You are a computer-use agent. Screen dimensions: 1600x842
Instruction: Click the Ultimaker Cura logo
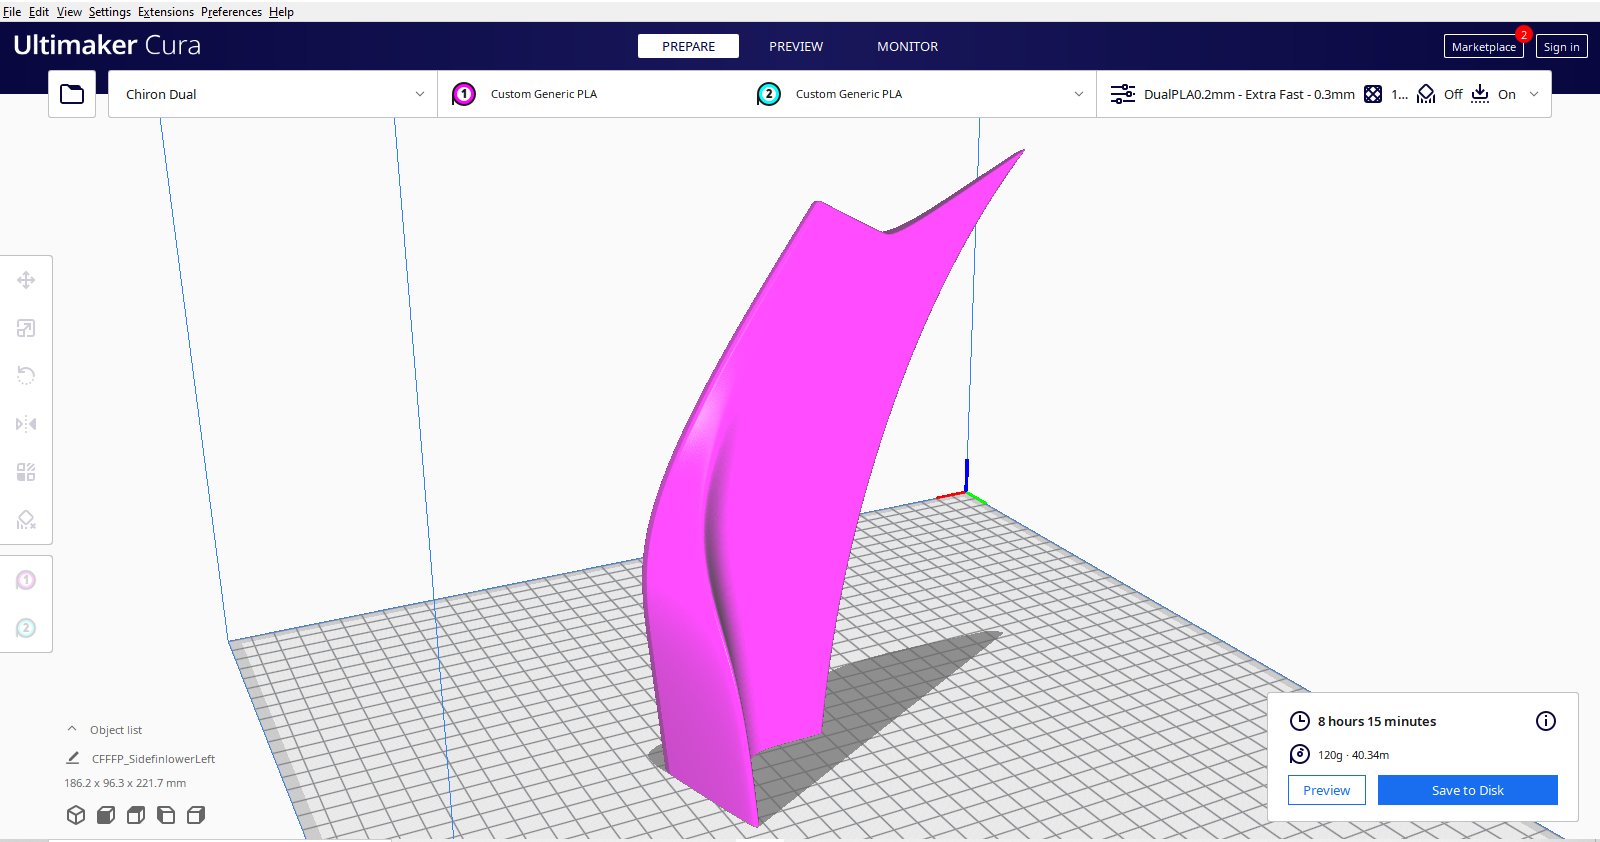(107, 45)
